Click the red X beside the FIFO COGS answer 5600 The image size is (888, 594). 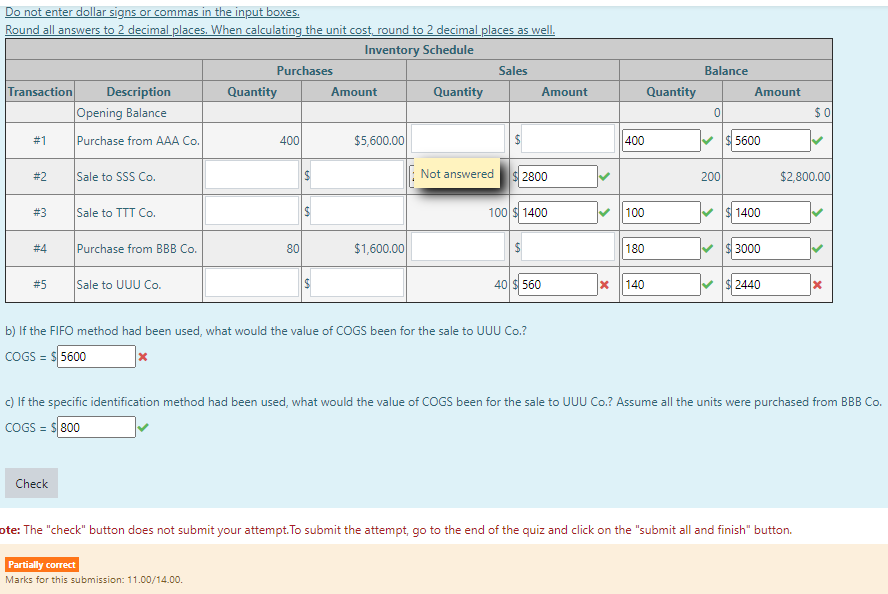pos(142,355)
